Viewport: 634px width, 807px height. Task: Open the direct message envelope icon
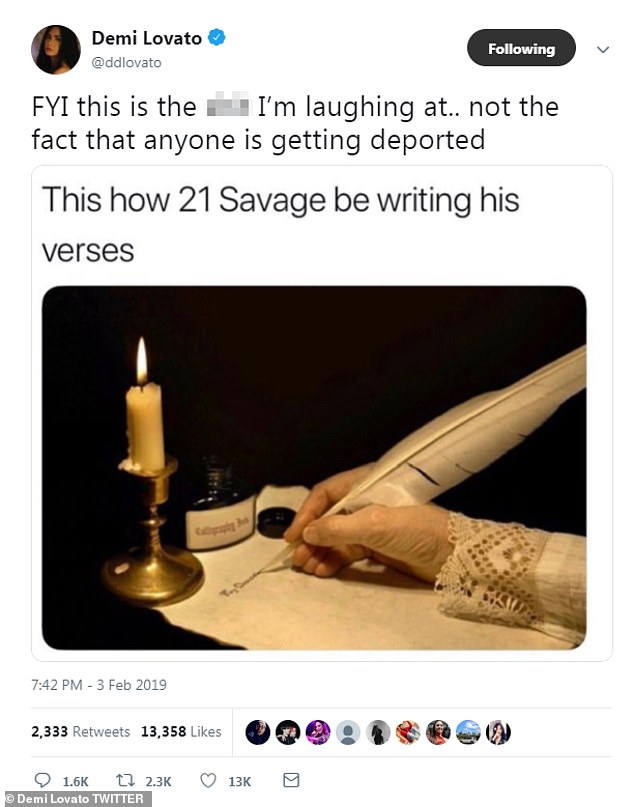(291, 780)
